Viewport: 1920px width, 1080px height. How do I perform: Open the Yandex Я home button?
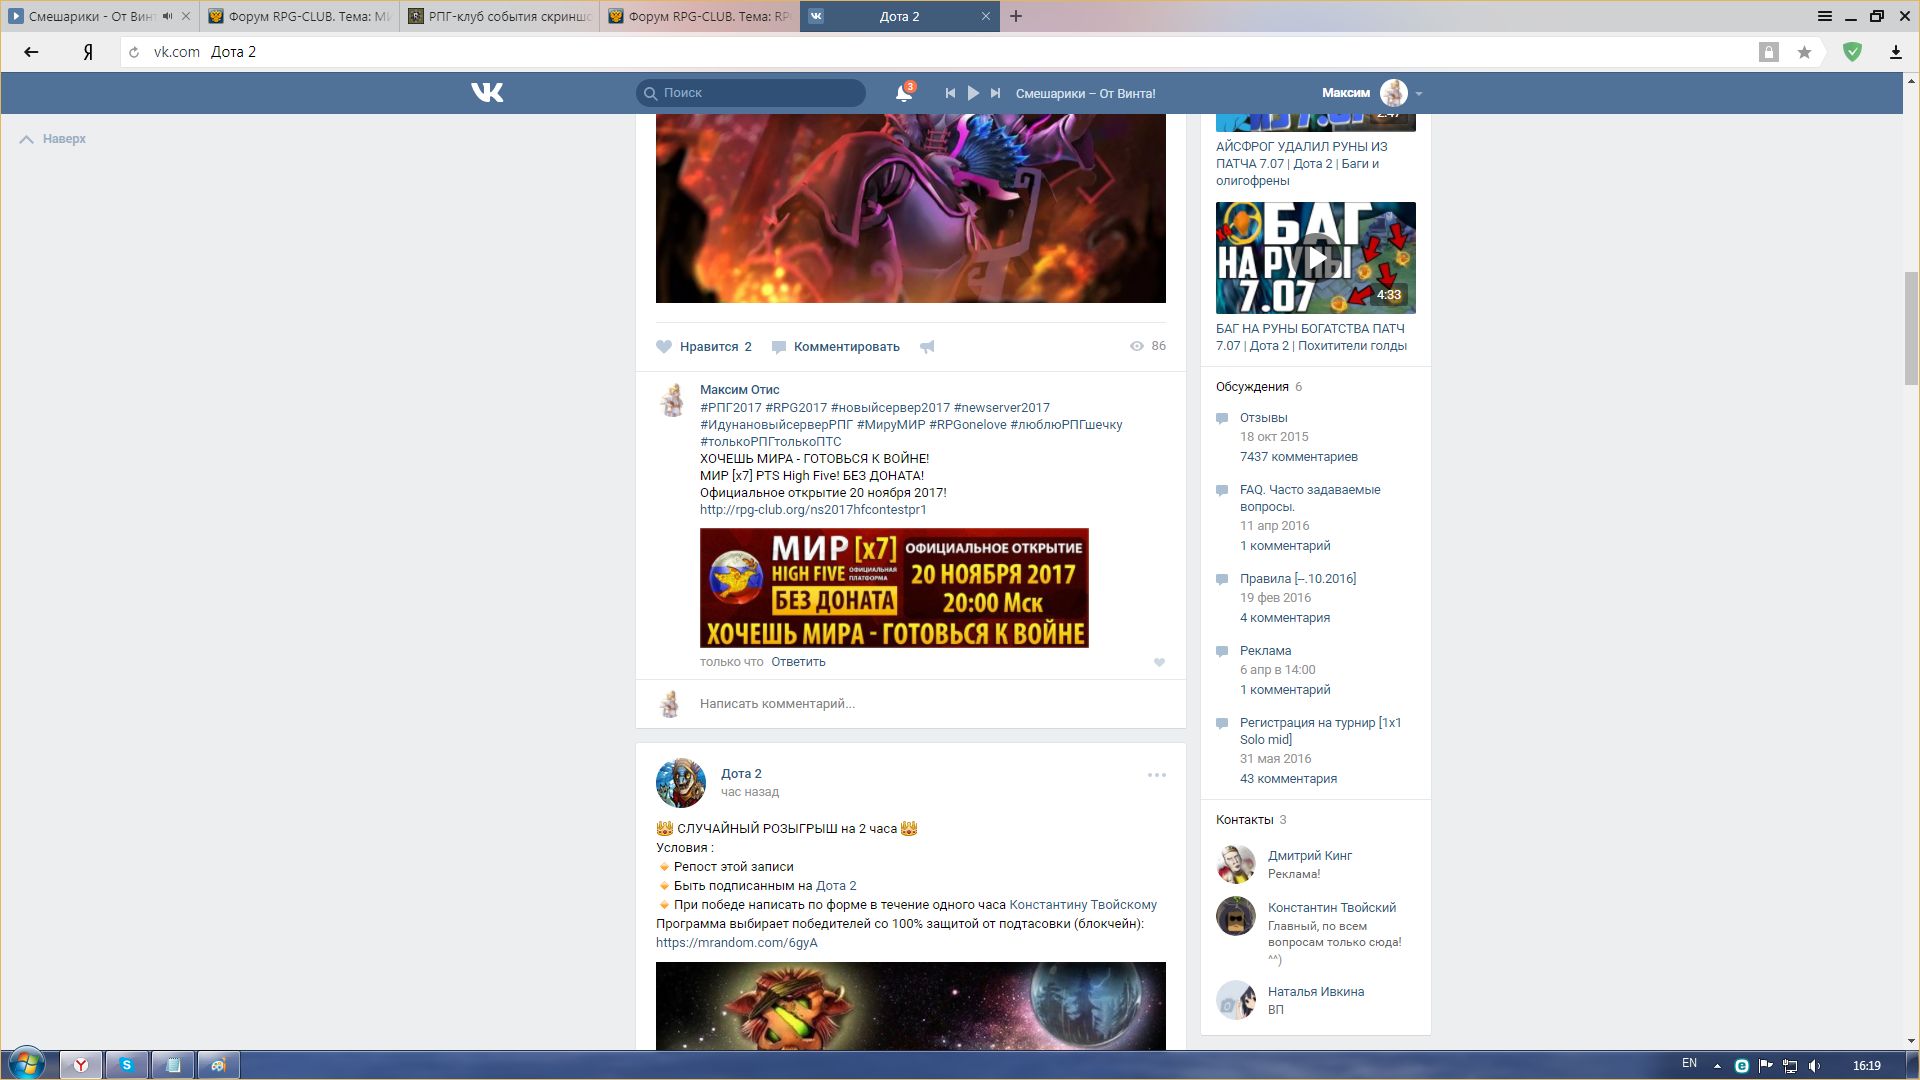[88, 52]
